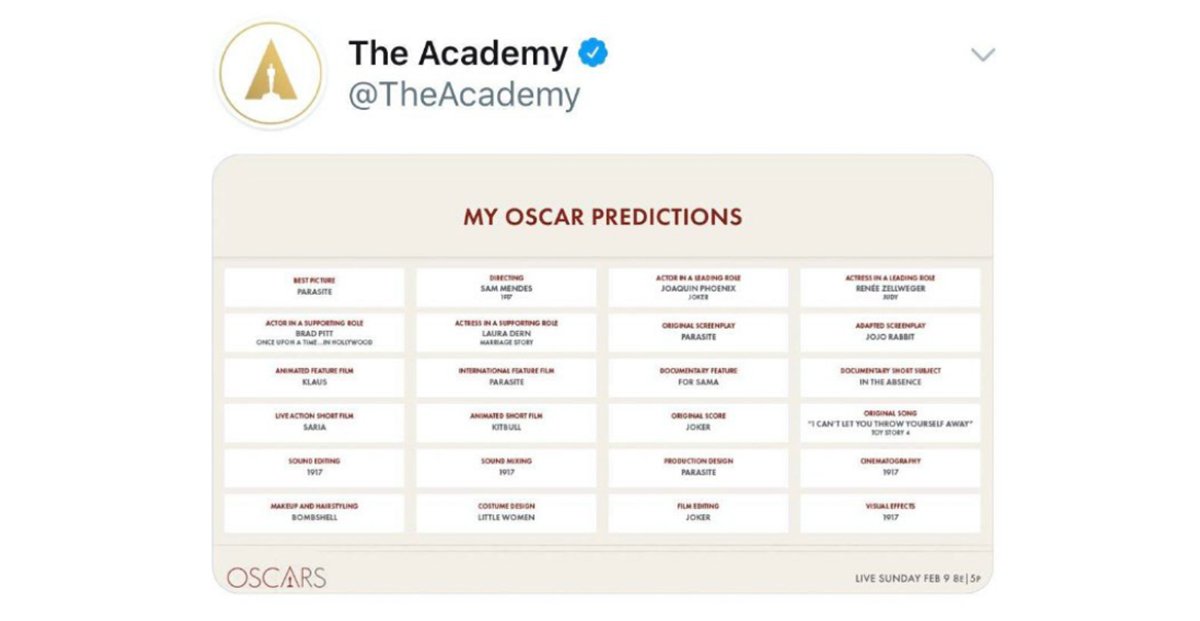Select the Original Song Toy Story 4 card
The width and height of the screenshot is (1200, 621).
click(x=890, y=423)
